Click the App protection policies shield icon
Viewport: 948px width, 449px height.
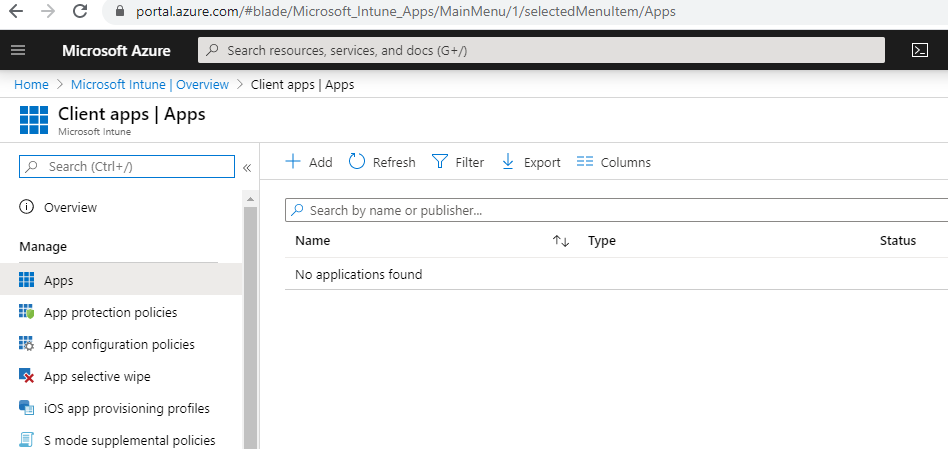27,312
